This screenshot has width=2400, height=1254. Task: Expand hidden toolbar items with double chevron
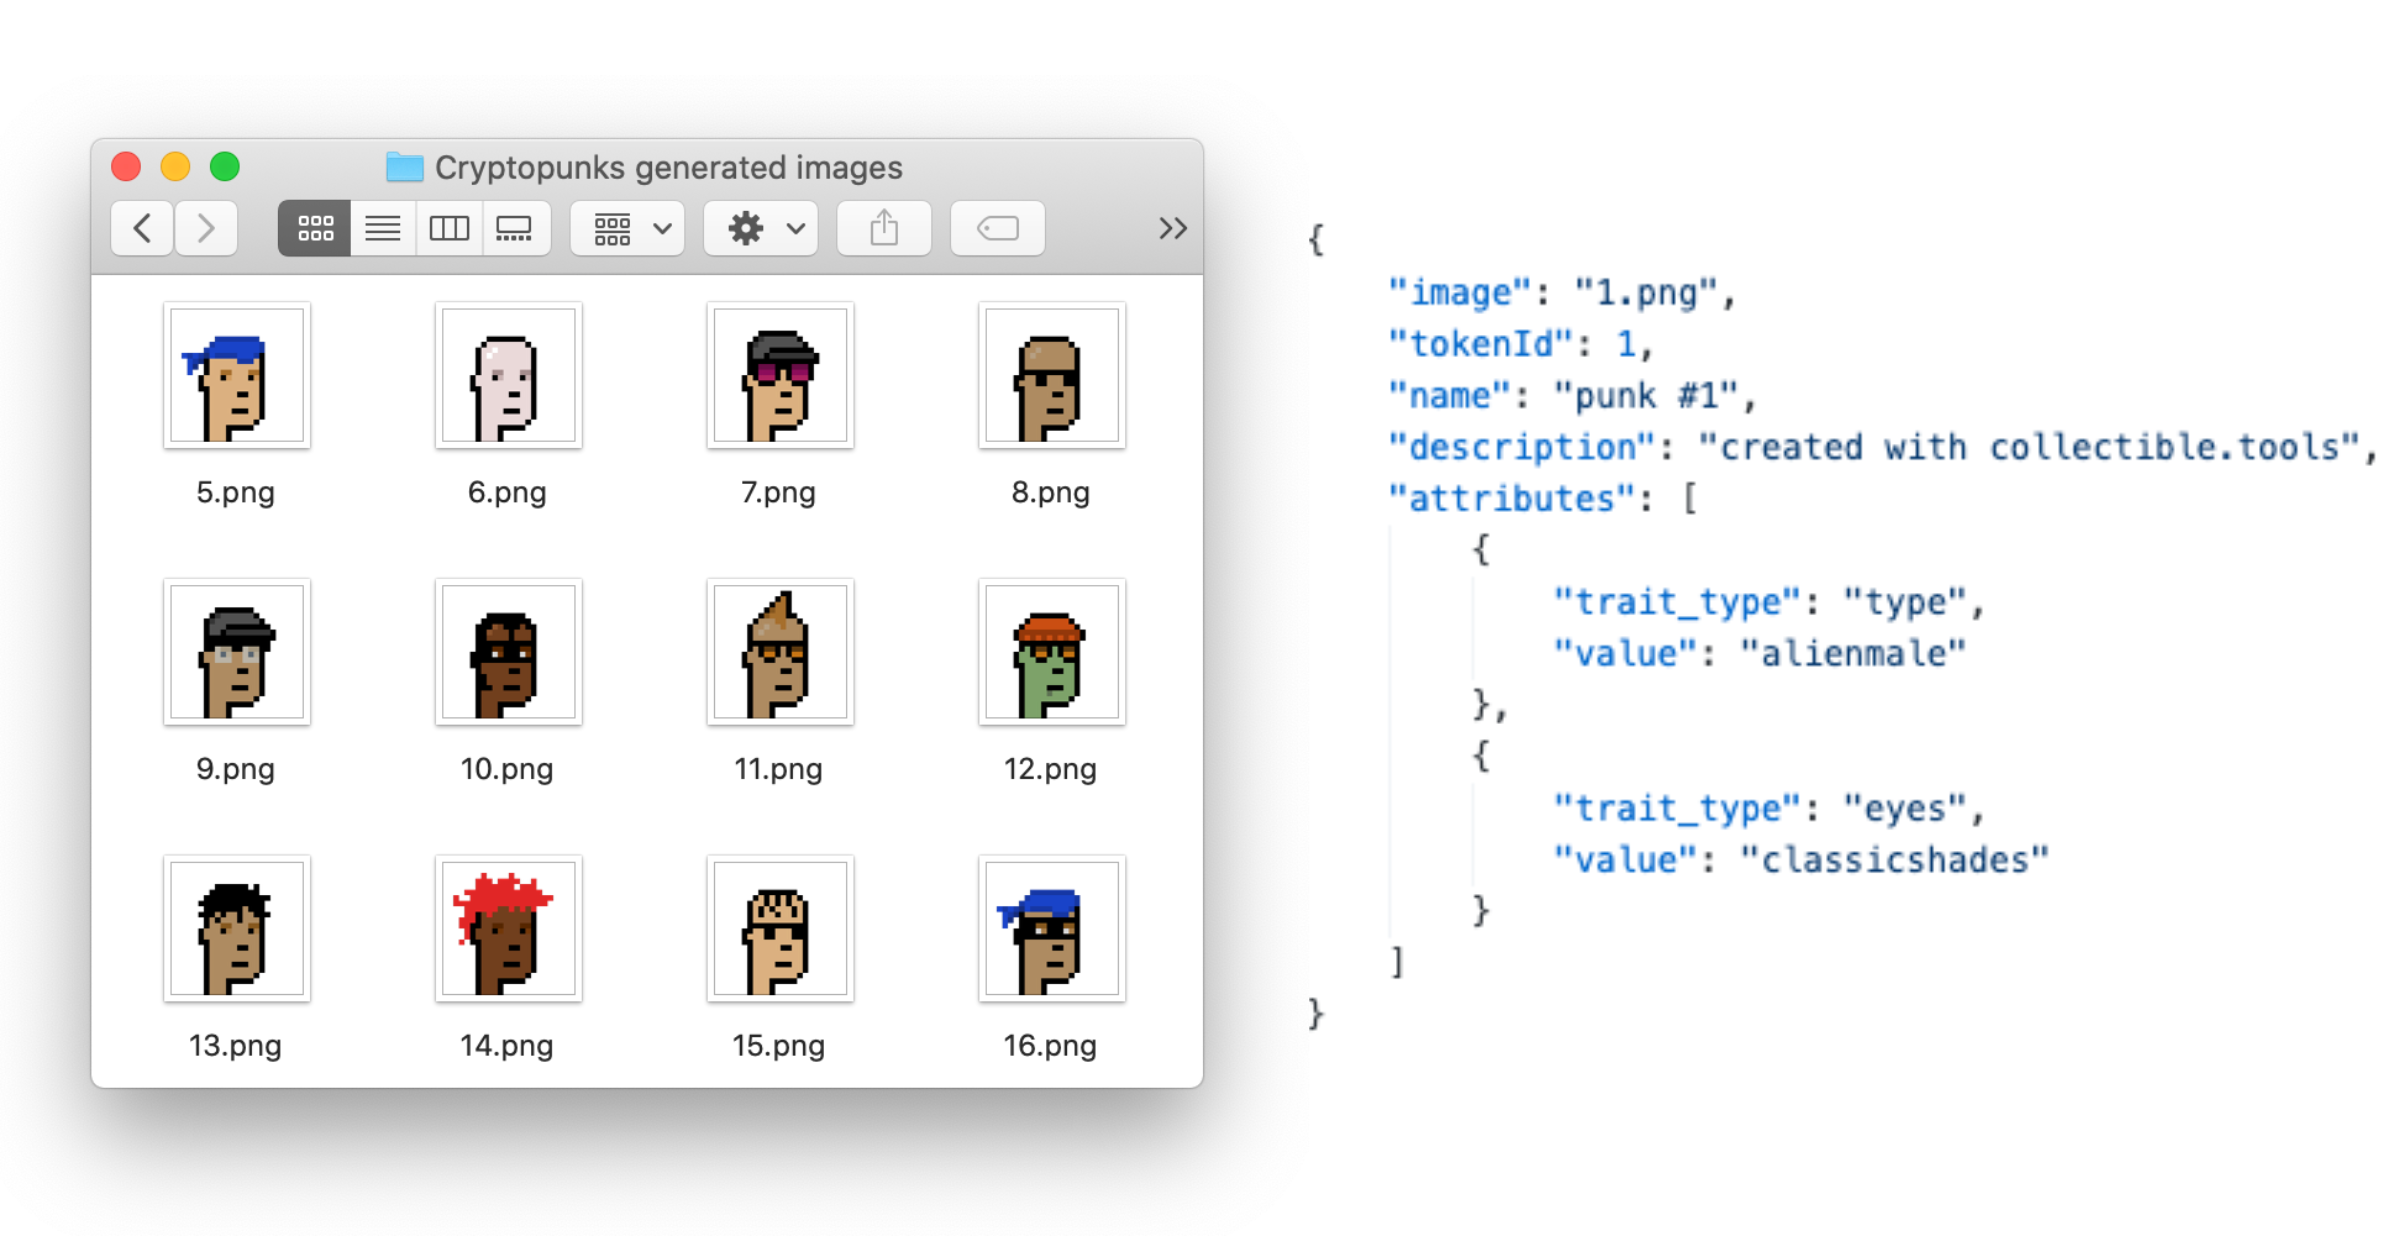pos(1172,229)
